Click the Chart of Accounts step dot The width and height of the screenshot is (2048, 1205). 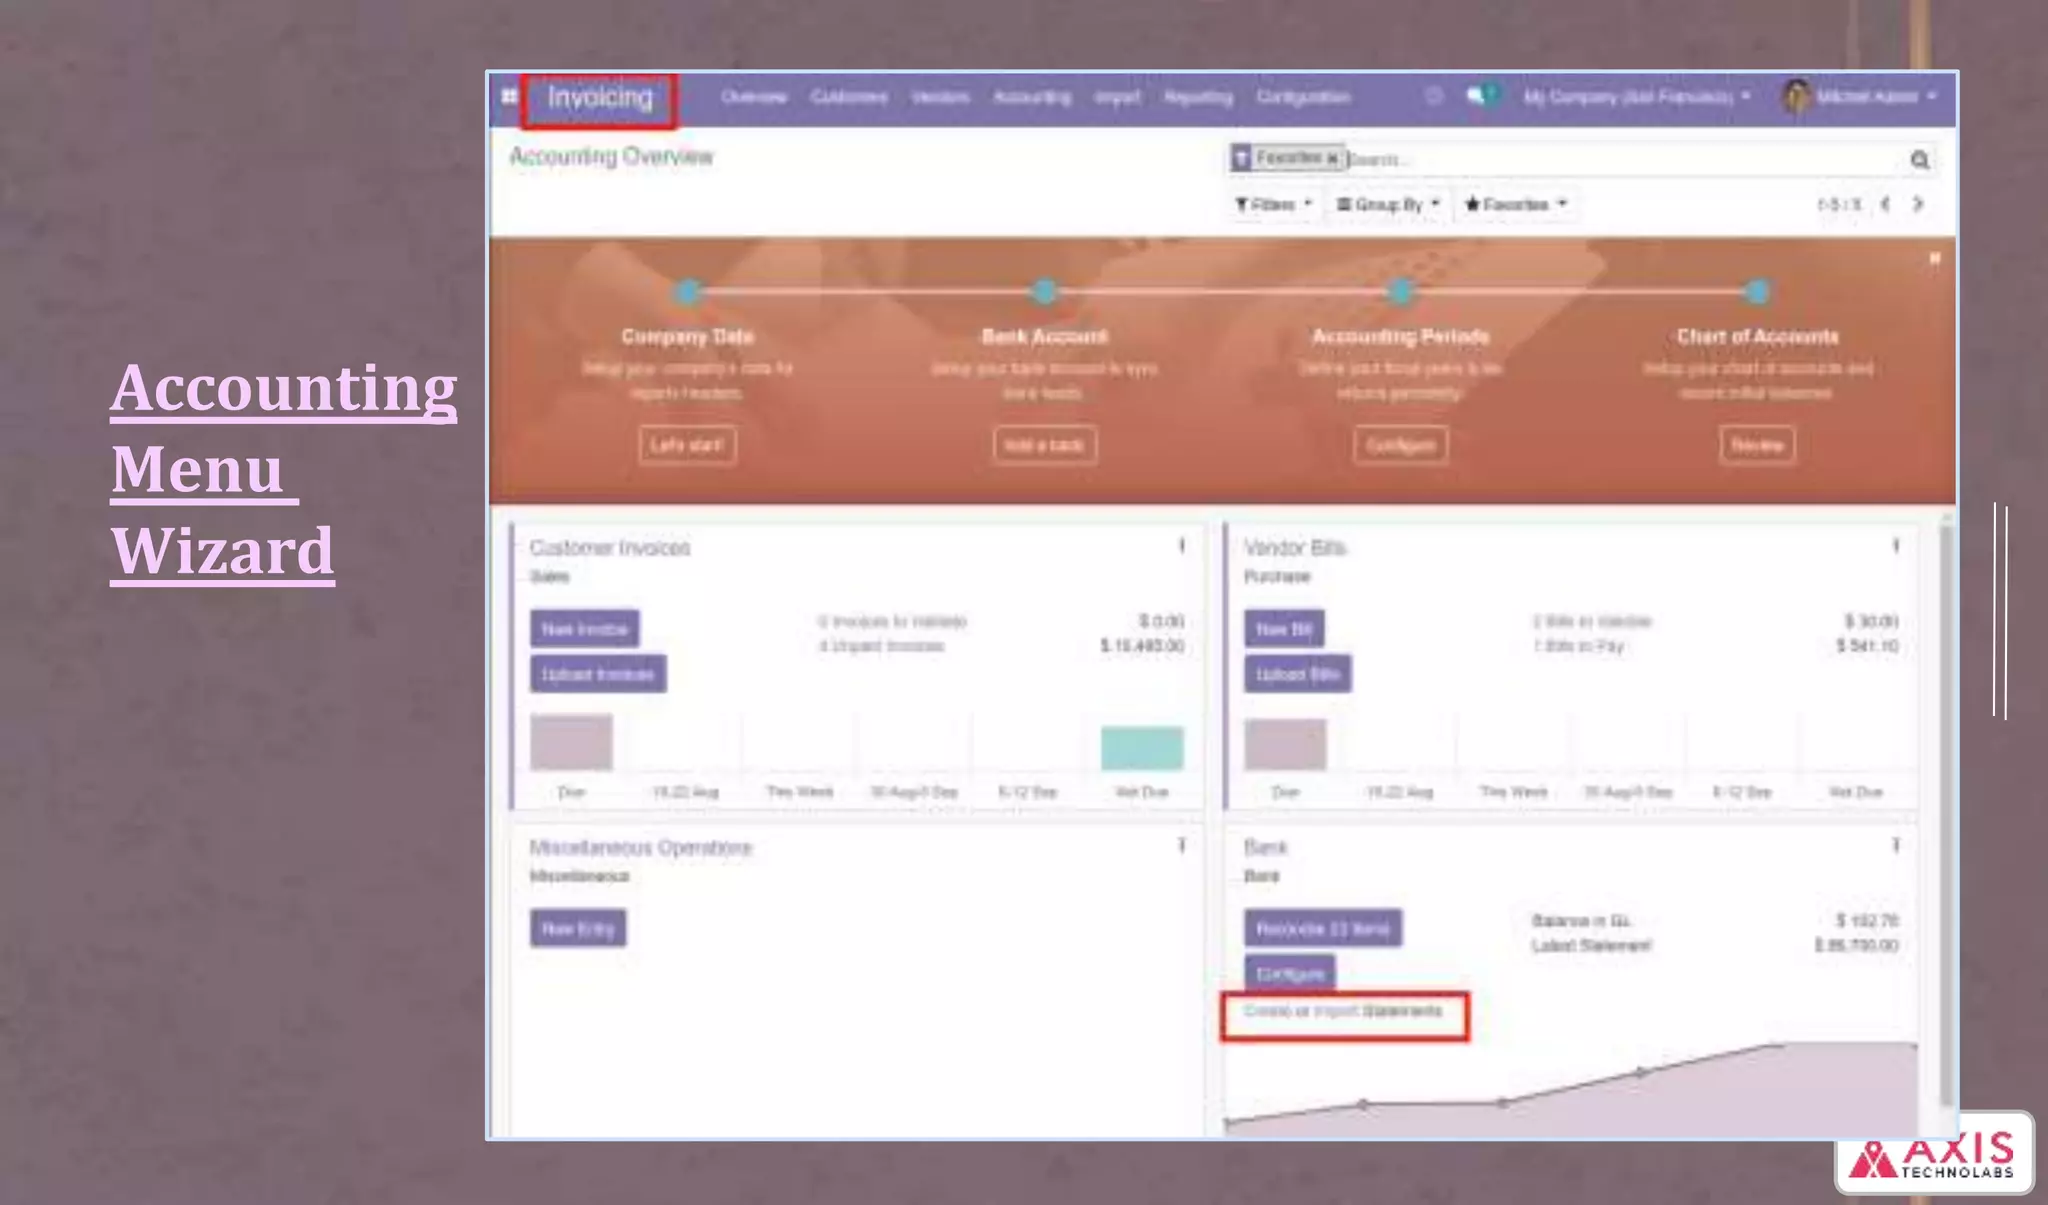coord(1757,292)
